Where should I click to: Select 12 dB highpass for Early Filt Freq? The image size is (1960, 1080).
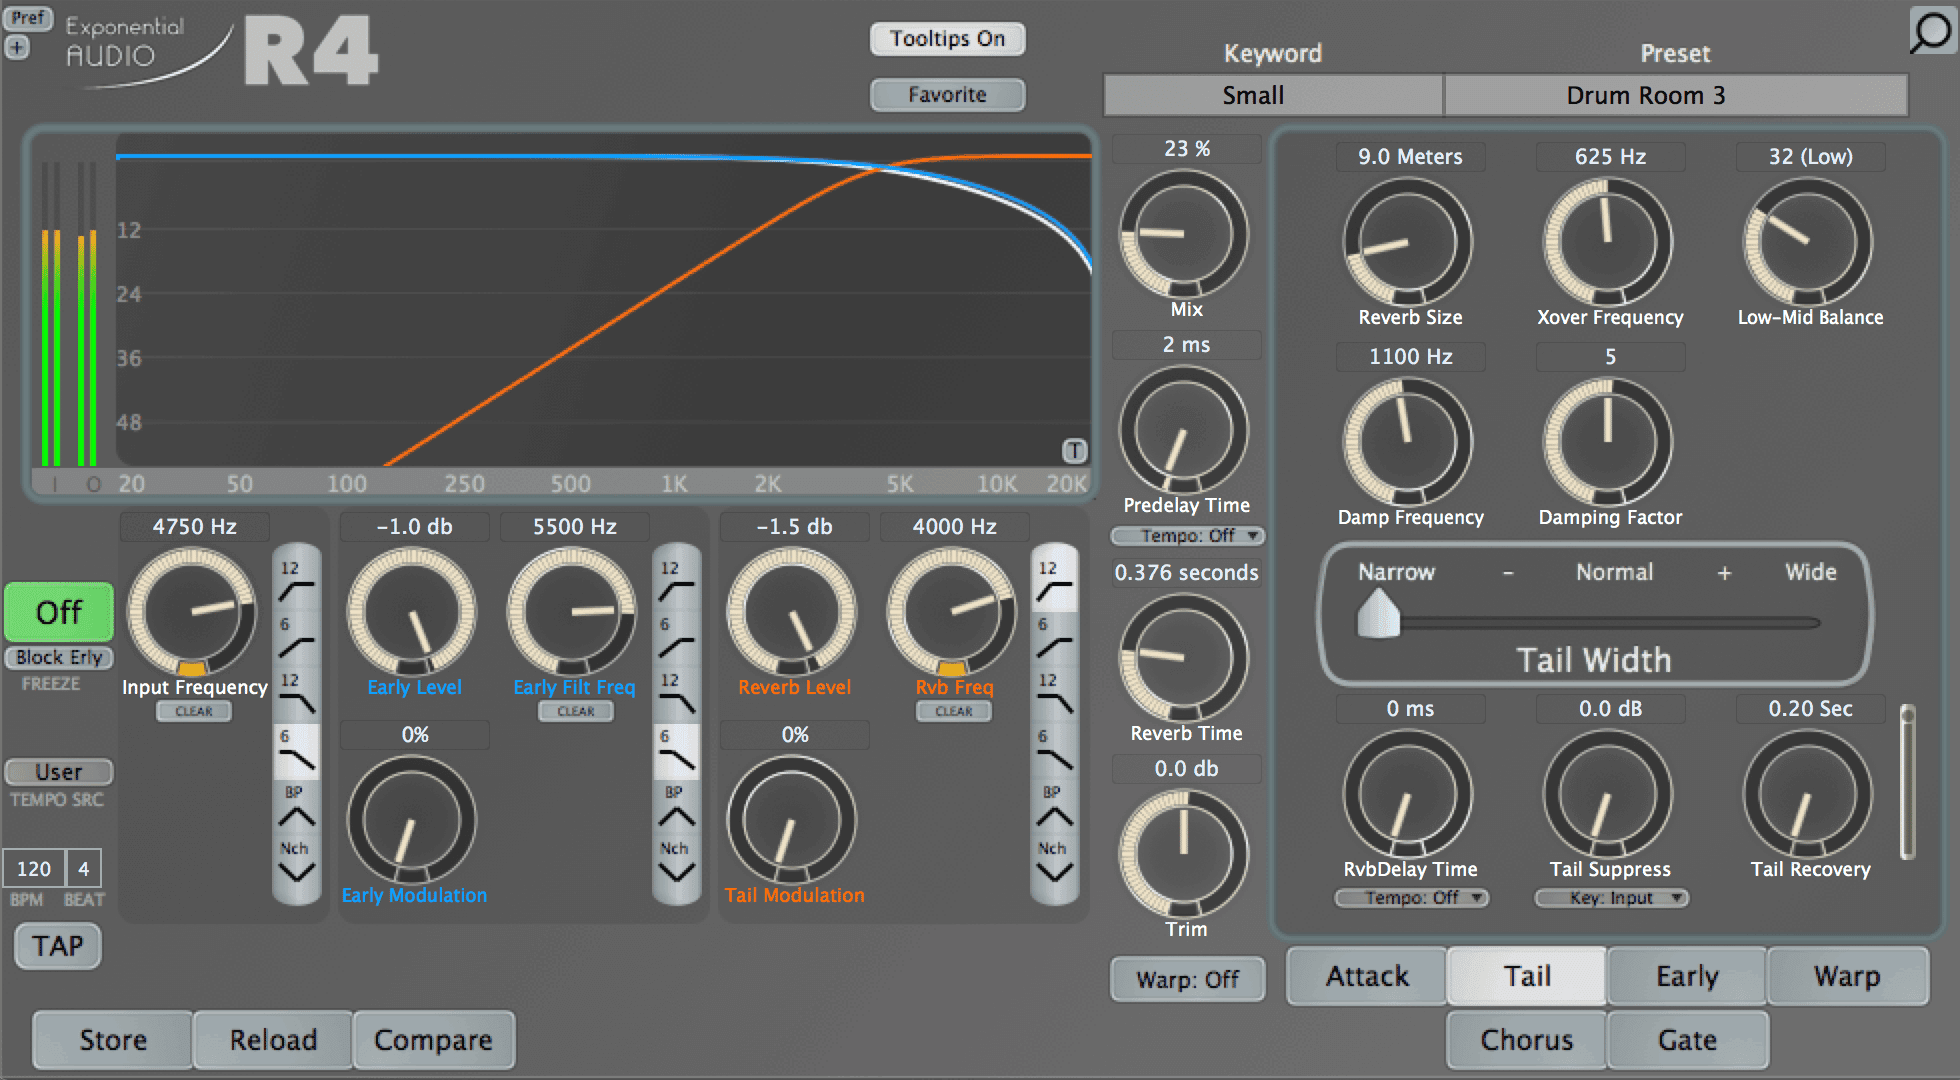(676, 580)
